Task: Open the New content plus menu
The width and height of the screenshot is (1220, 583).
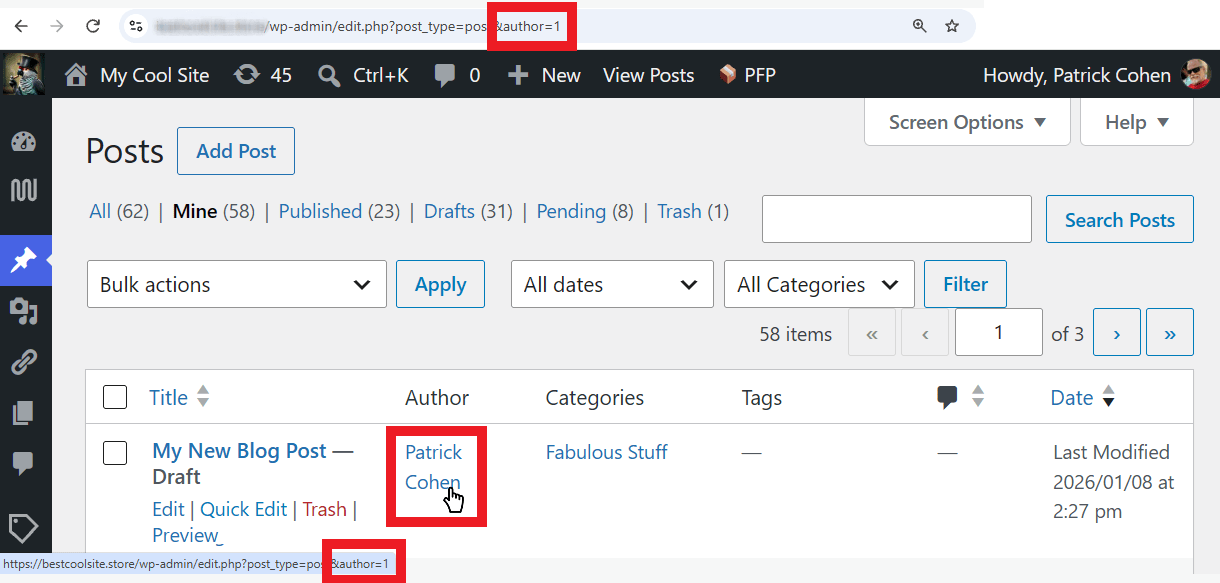Action: [x=544, y=75]
